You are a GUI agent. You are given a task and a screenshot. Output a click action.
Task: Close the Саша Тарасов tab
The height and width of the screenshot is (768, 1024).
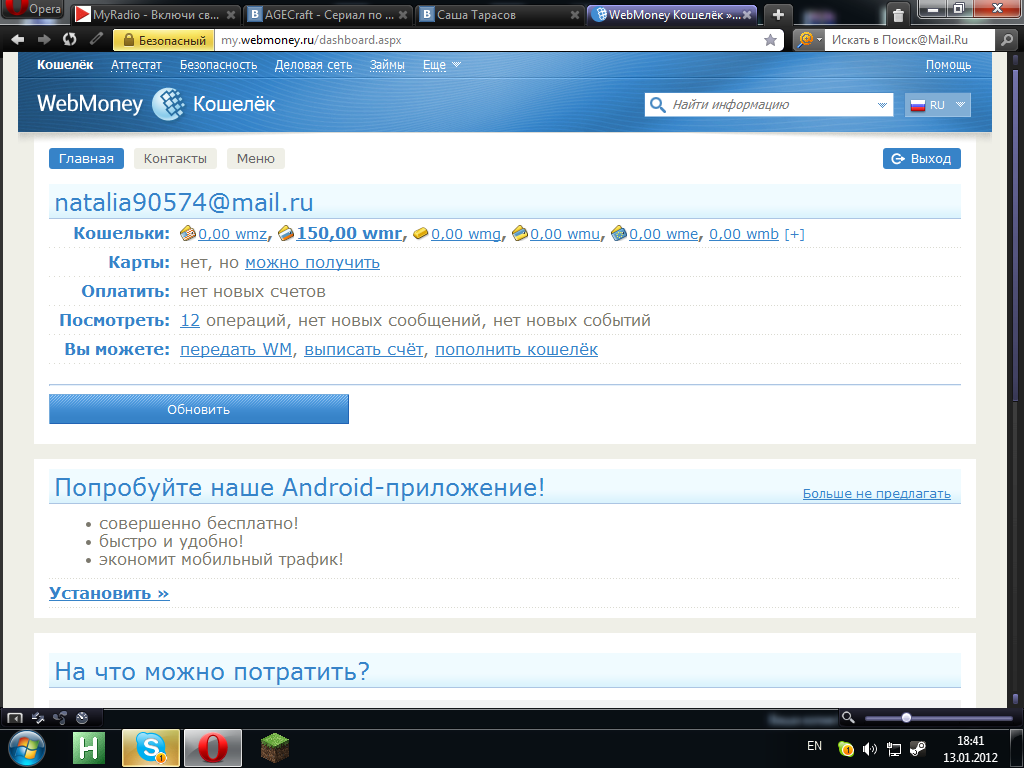575,14
